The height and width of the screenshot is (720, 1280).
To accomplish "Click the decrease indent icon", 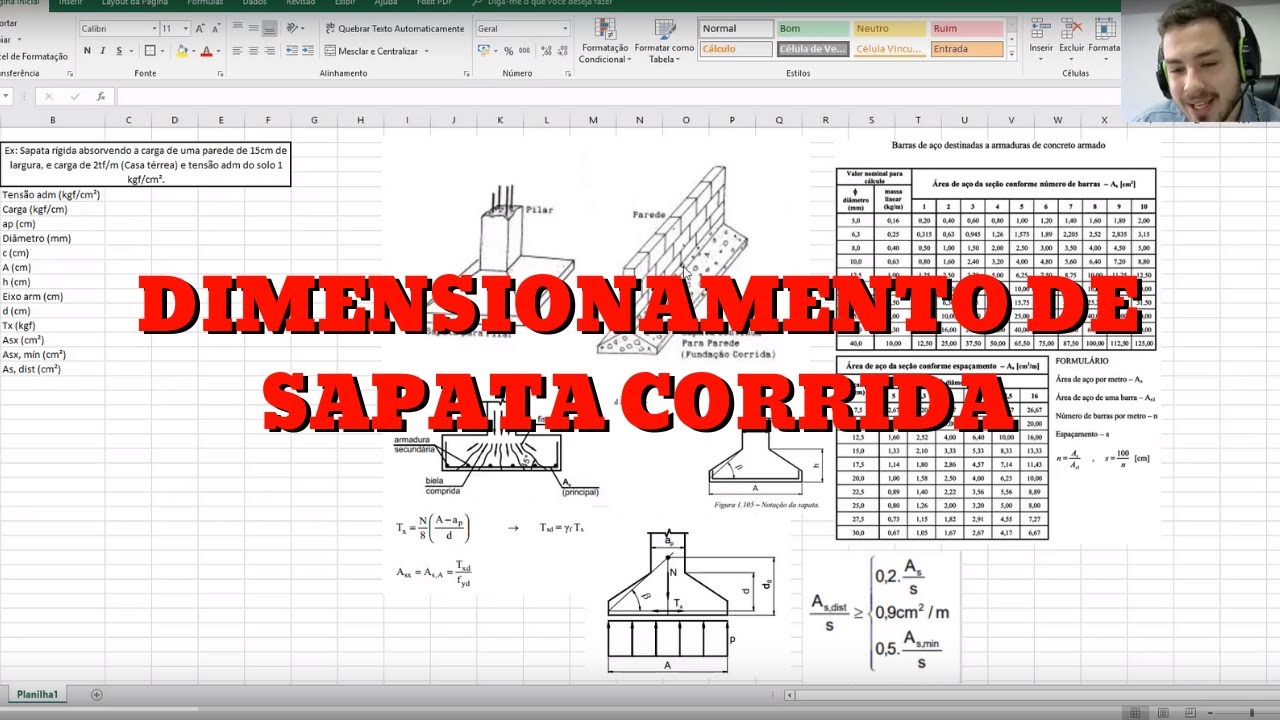I will click(290, 51).
